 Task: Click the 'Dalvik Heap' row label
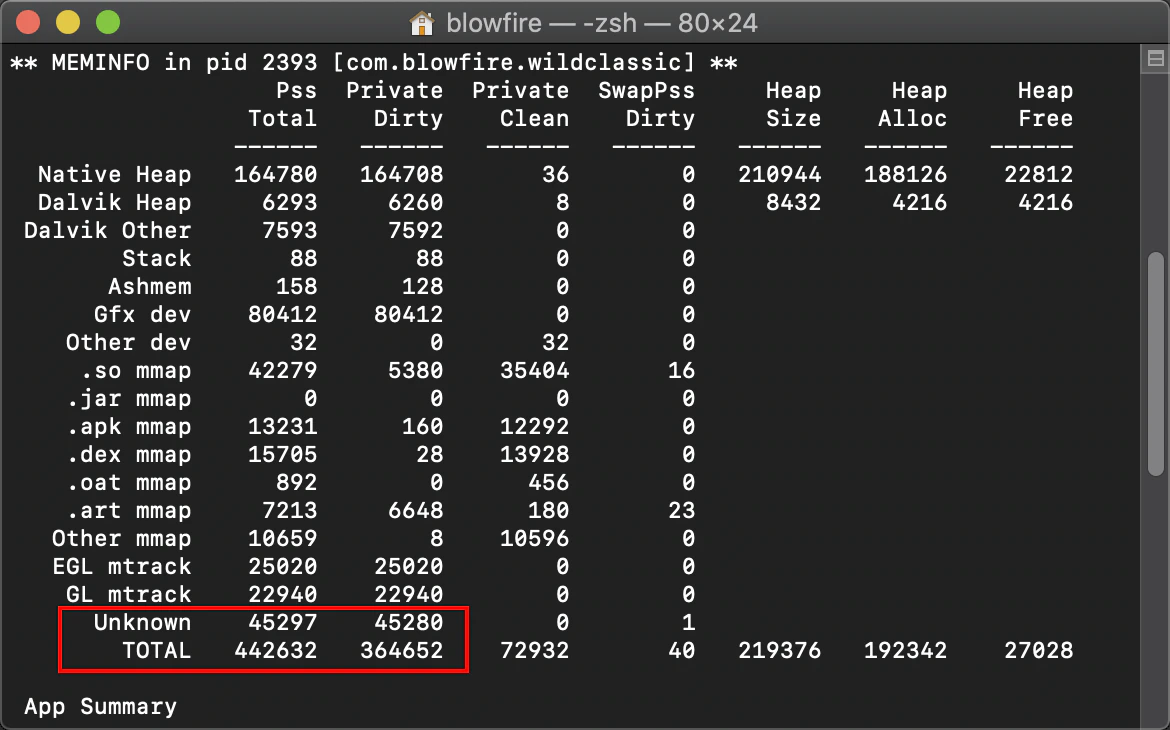114,202
